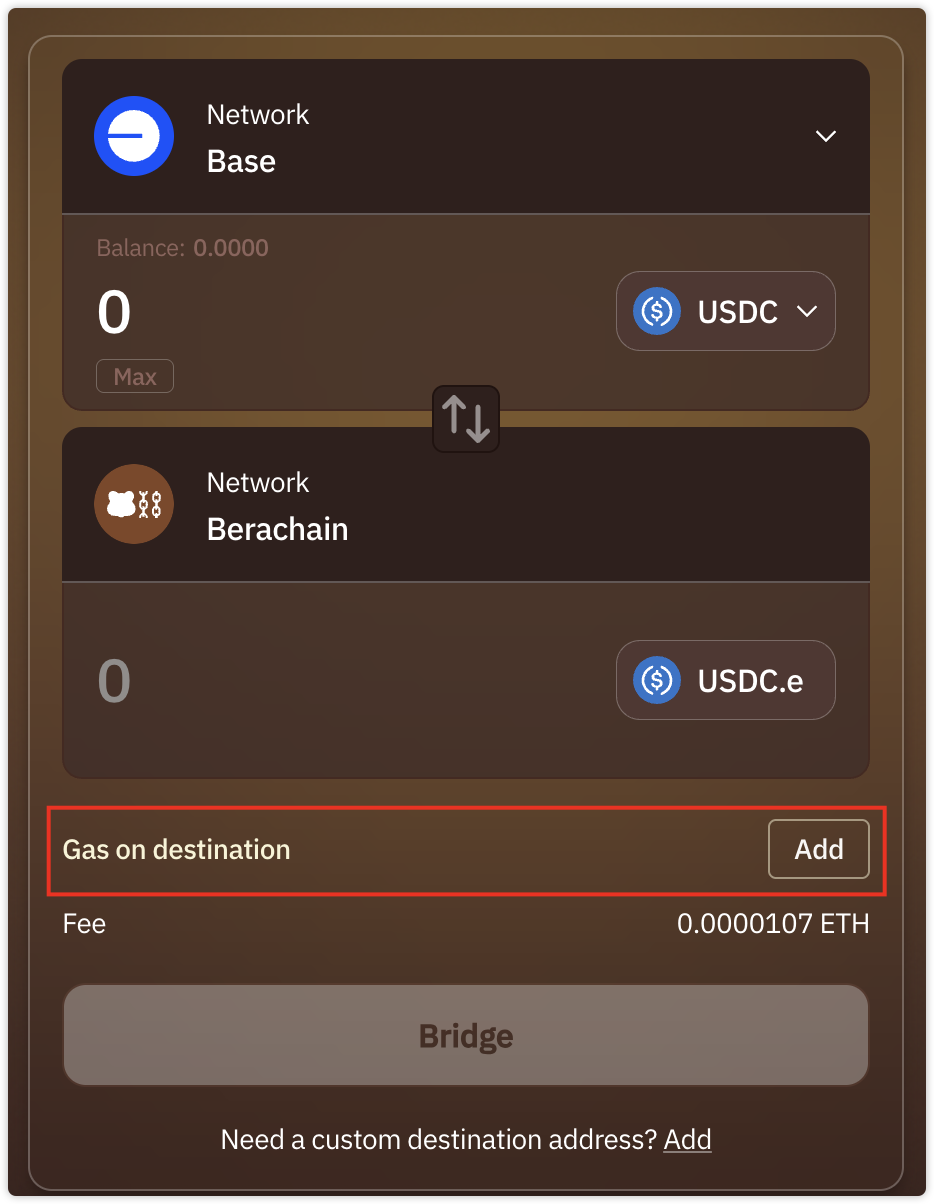The height and width of the screenshot is (1204, 934).
Task: Click the Balance 0.0000 label
Action: click(182, 248)
